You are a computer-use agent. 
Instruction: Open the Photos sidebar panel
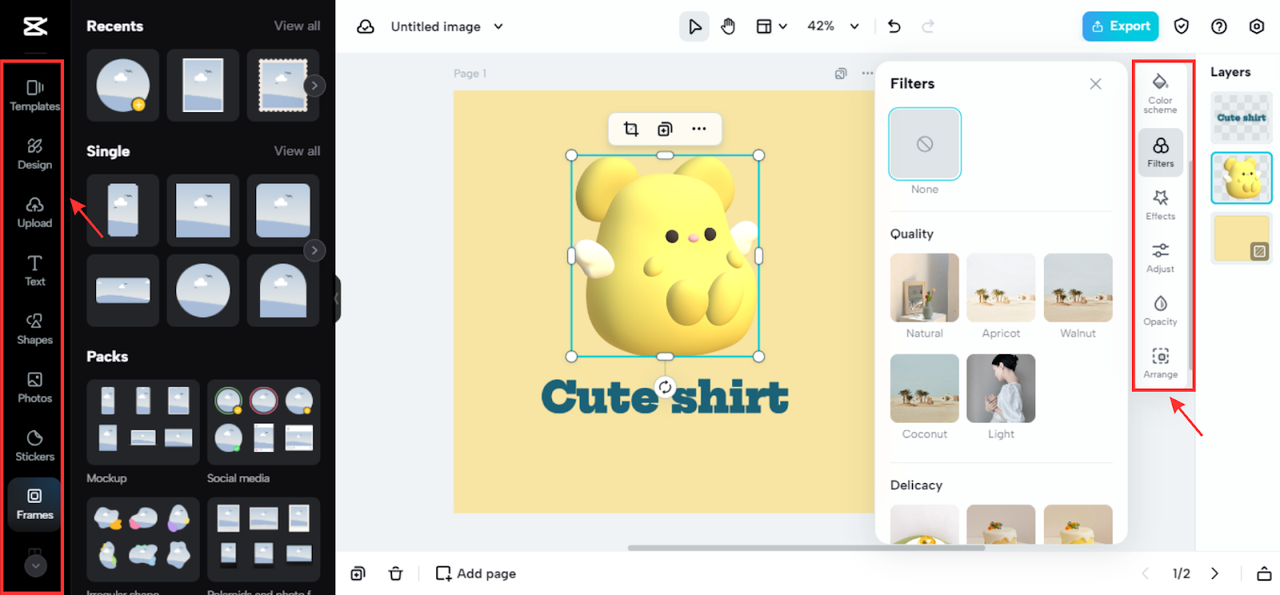[x=35, y=387]
